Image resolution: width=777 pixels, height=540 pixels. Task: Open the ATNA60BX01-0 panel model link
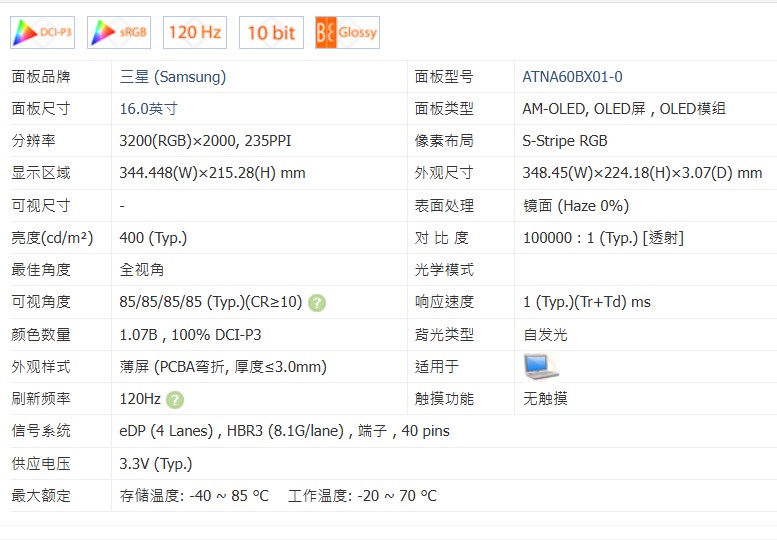572,77
